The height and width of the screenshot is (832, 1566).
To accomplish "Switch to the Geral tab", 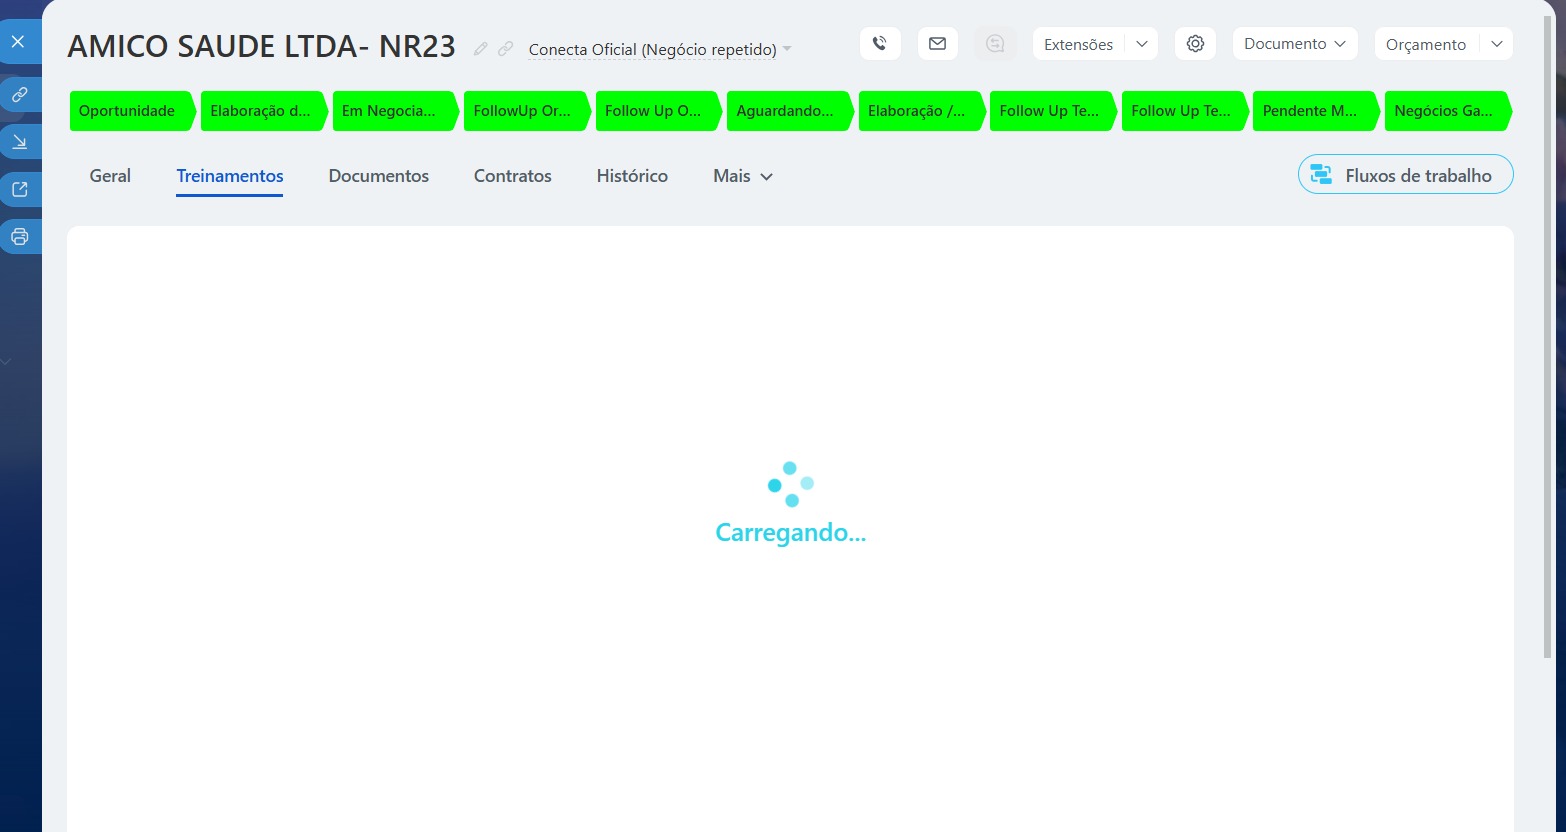I will [110, 176].
